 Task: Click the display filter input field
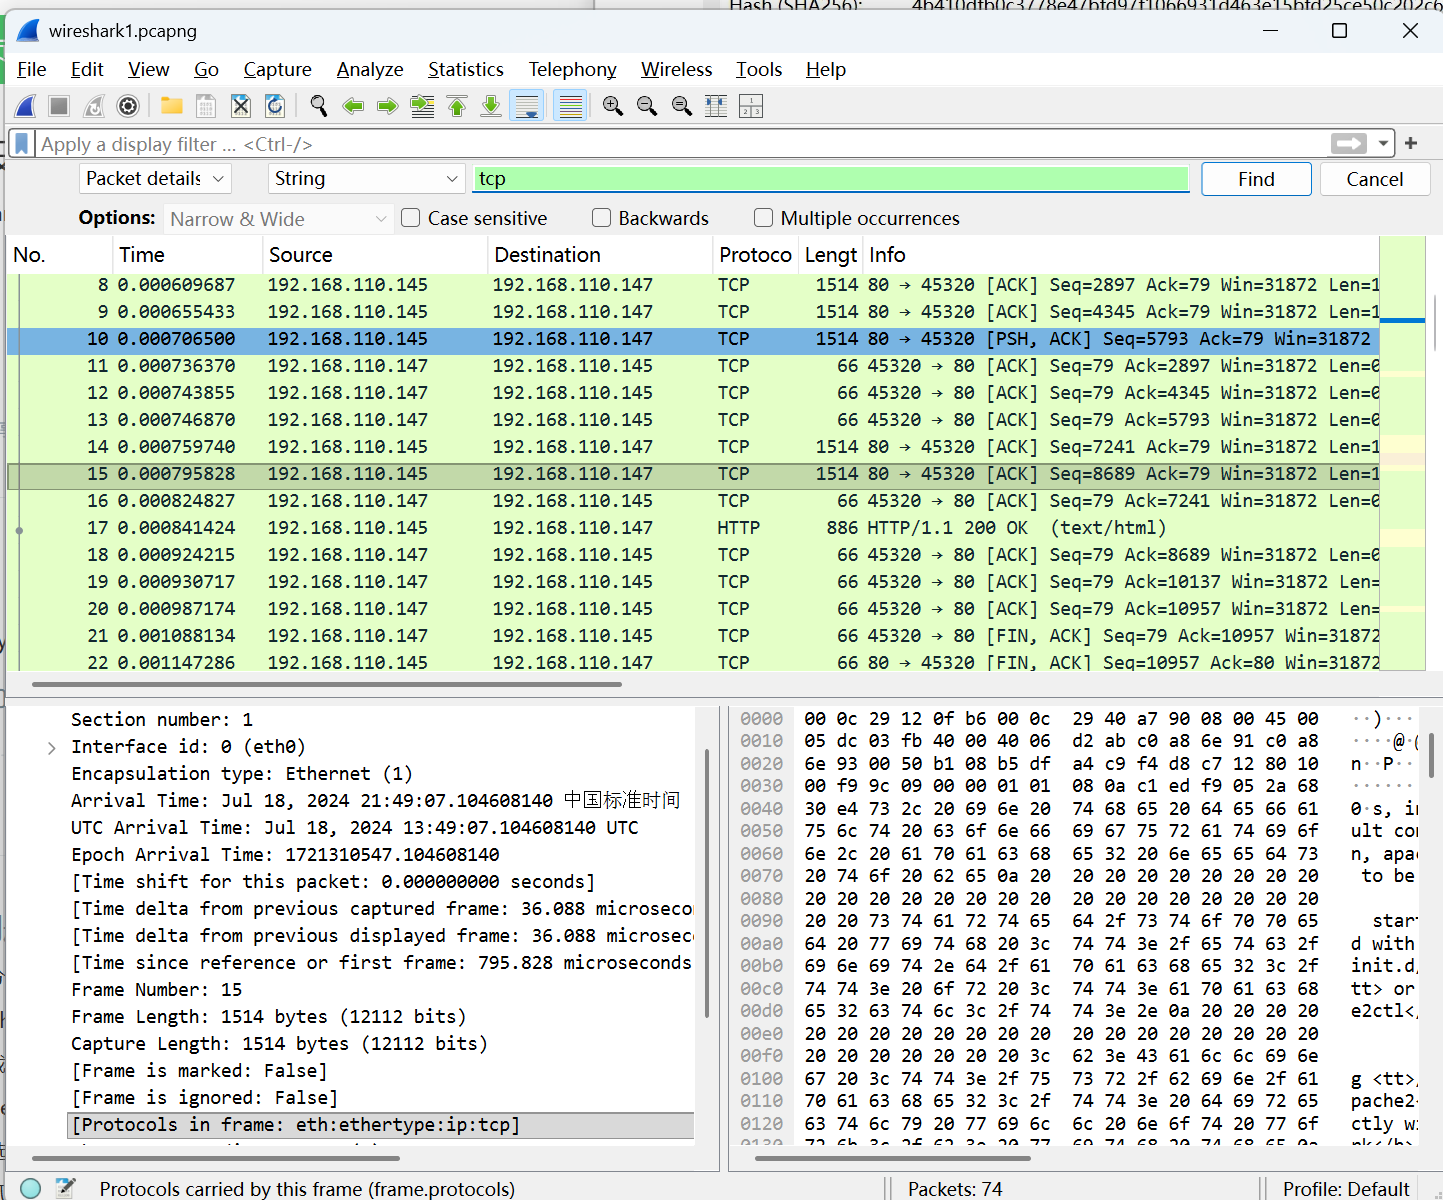coord(680,144)
